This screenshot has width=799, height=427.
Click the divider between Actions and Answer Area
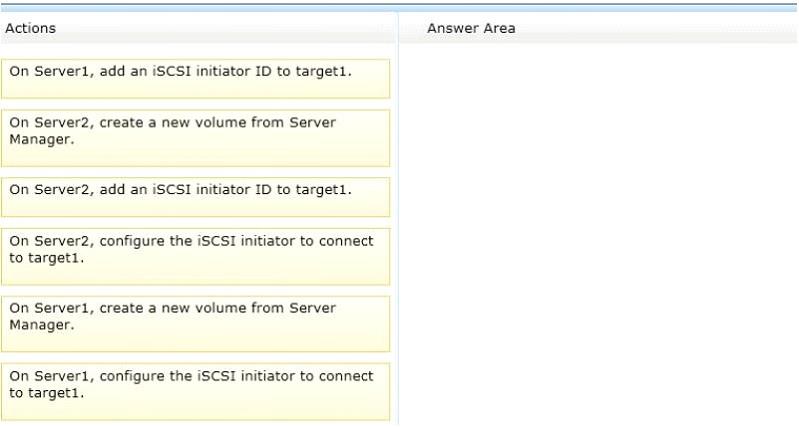click(397, 219)
